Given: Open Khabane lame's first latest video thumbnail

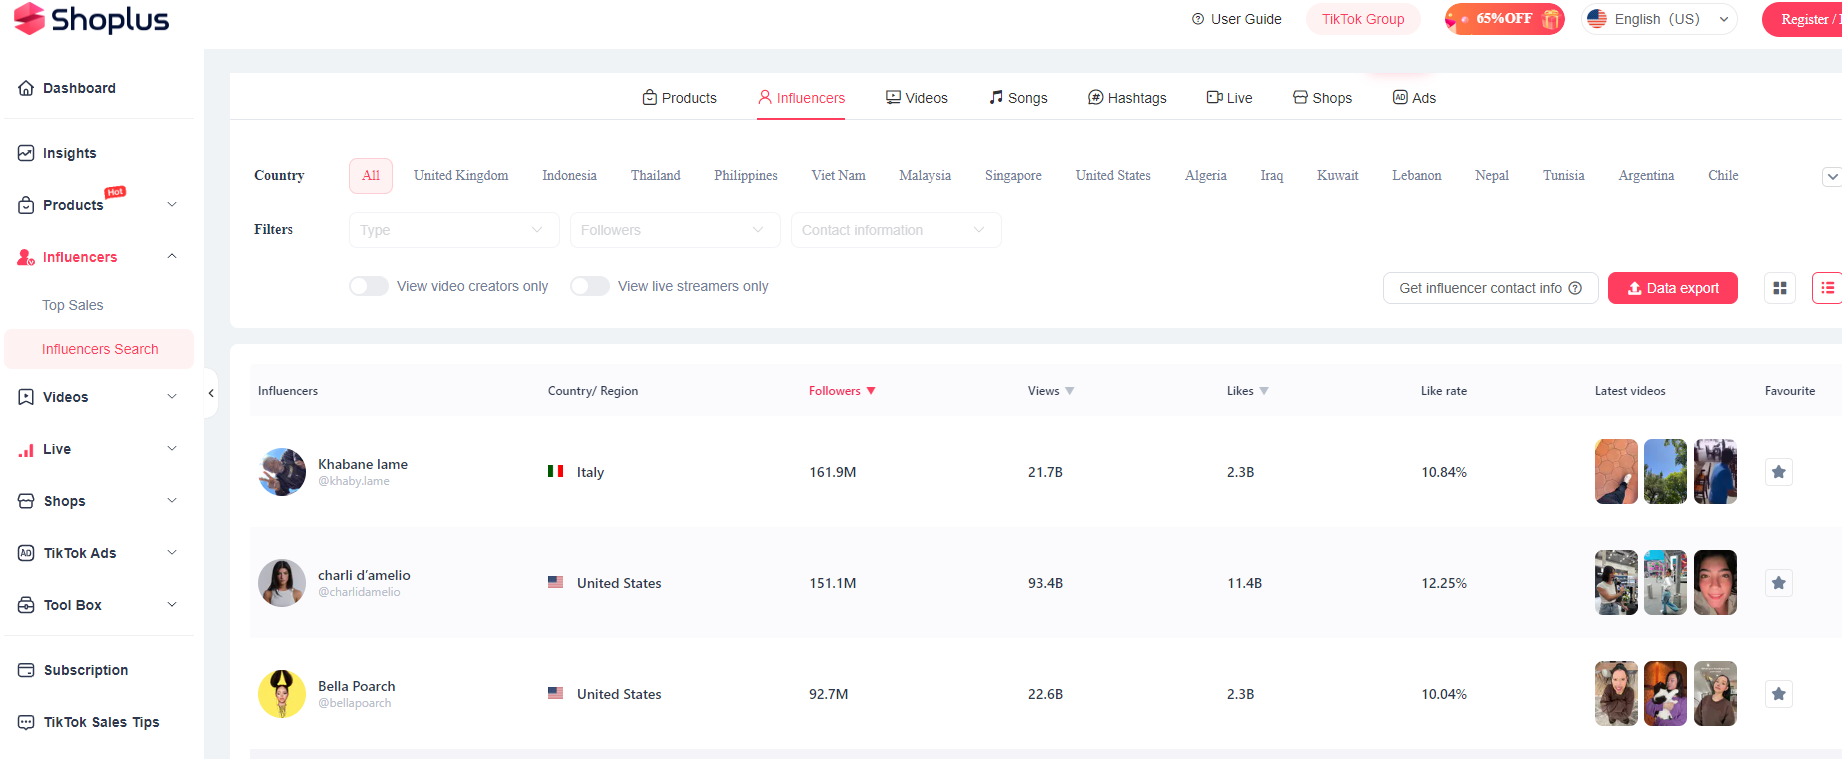Looking at the screenshot, I should (1616, 472).
